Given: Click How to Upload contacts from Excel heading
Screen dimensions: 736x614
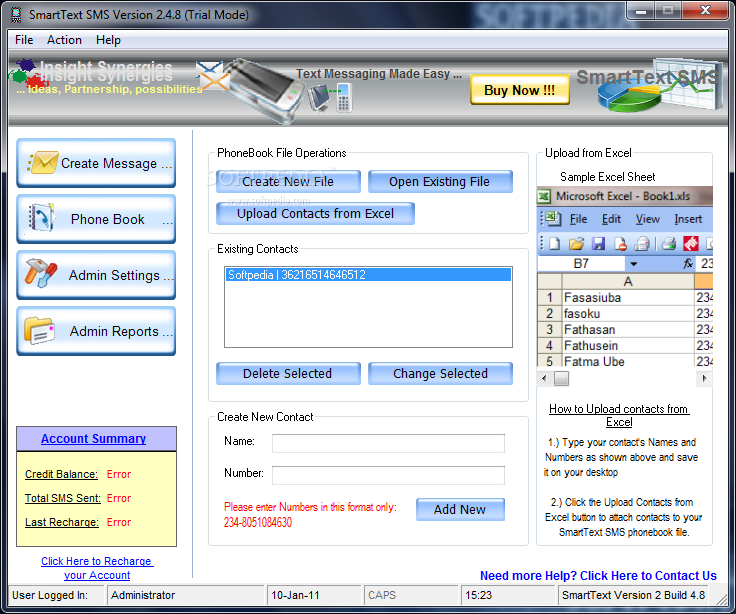Looking at the screenshot, I should (x=619, y=415).
